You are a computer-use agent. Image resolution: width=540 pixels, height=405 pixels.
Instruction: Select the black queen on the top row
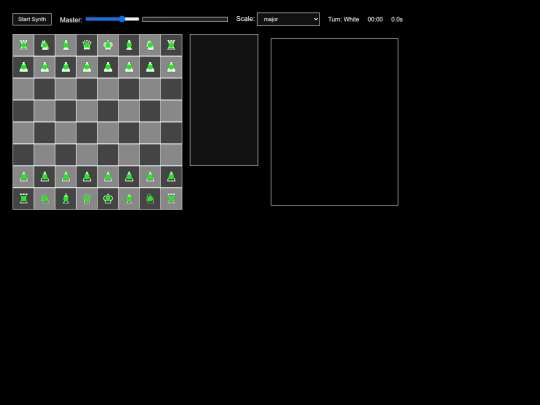click(x=87, y=45)
